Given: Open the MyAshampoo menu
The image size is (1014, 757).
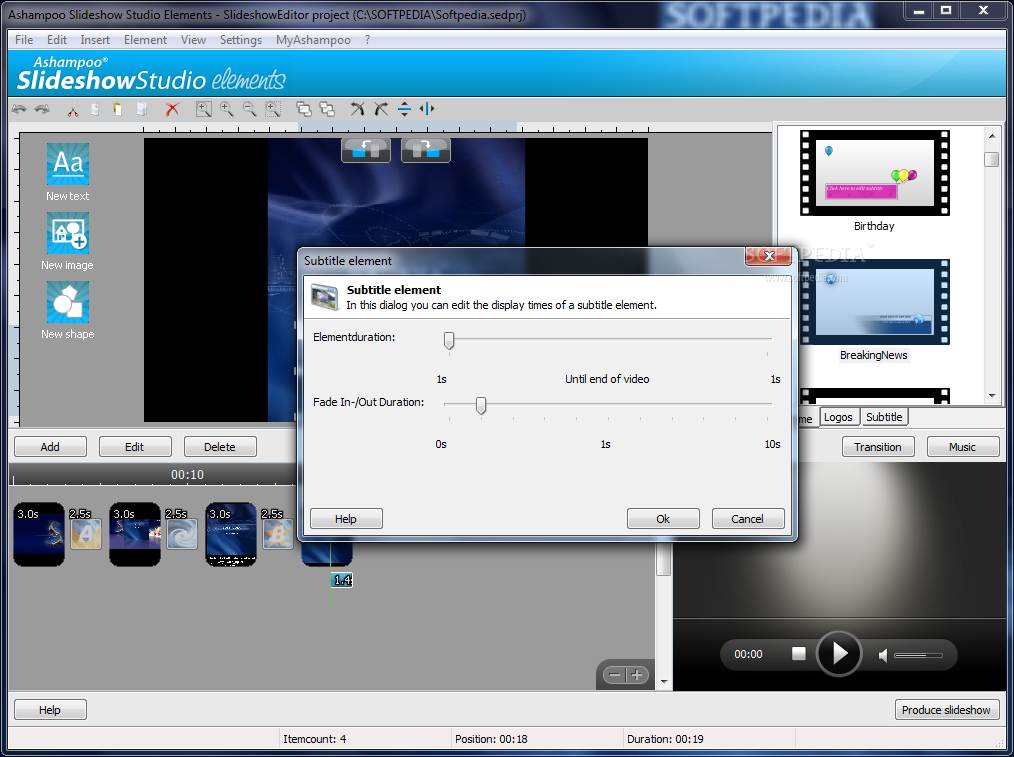Looking at the screenshot, I should tap(313, 40).
